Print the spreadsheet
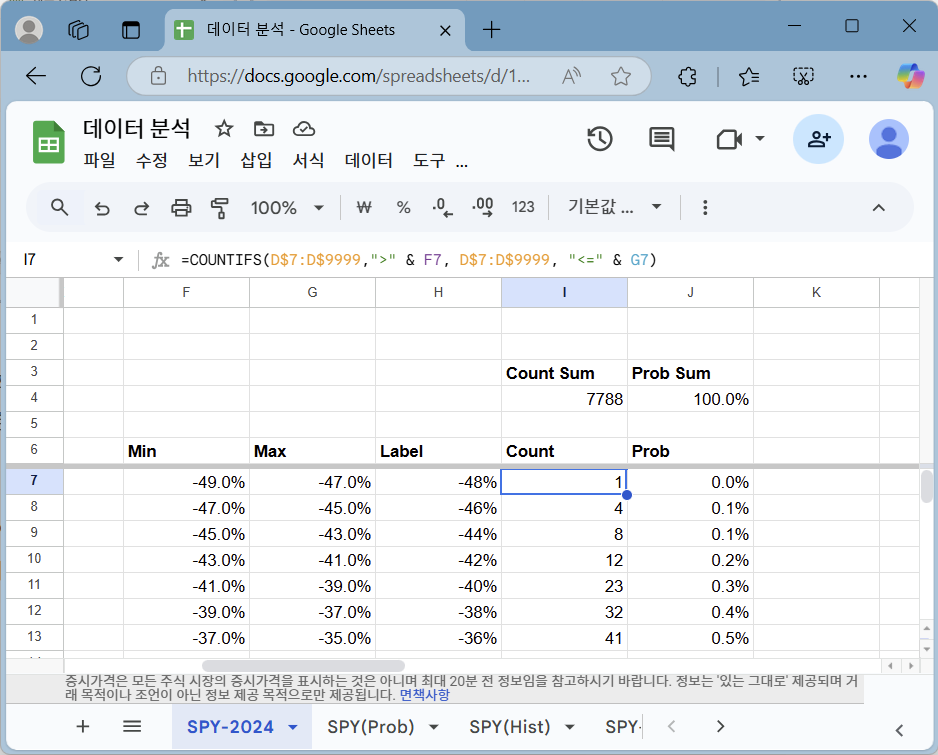This screenshot has width=938, height=755. (x=181, y=208)
